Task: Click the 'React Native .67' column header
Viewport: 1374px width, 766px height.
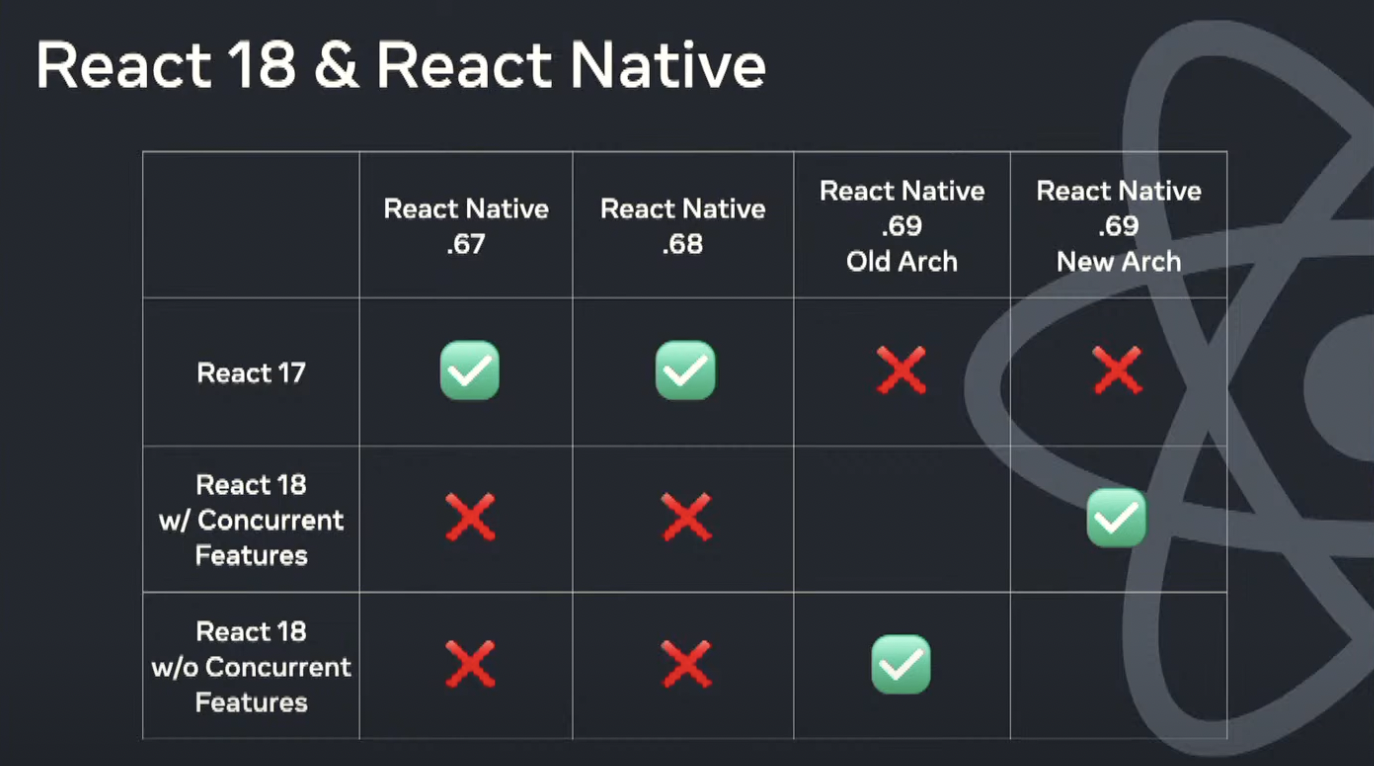Action: (466, 226)
